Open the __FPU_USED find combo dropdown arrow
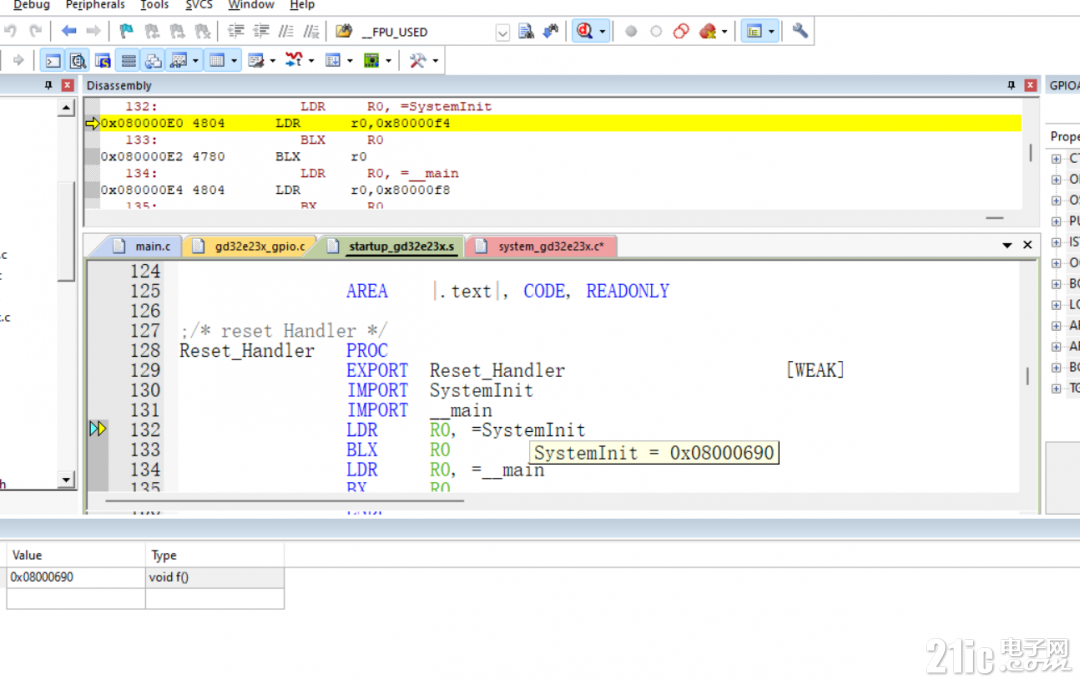1080x681 pixels. (x=503, y=32)
